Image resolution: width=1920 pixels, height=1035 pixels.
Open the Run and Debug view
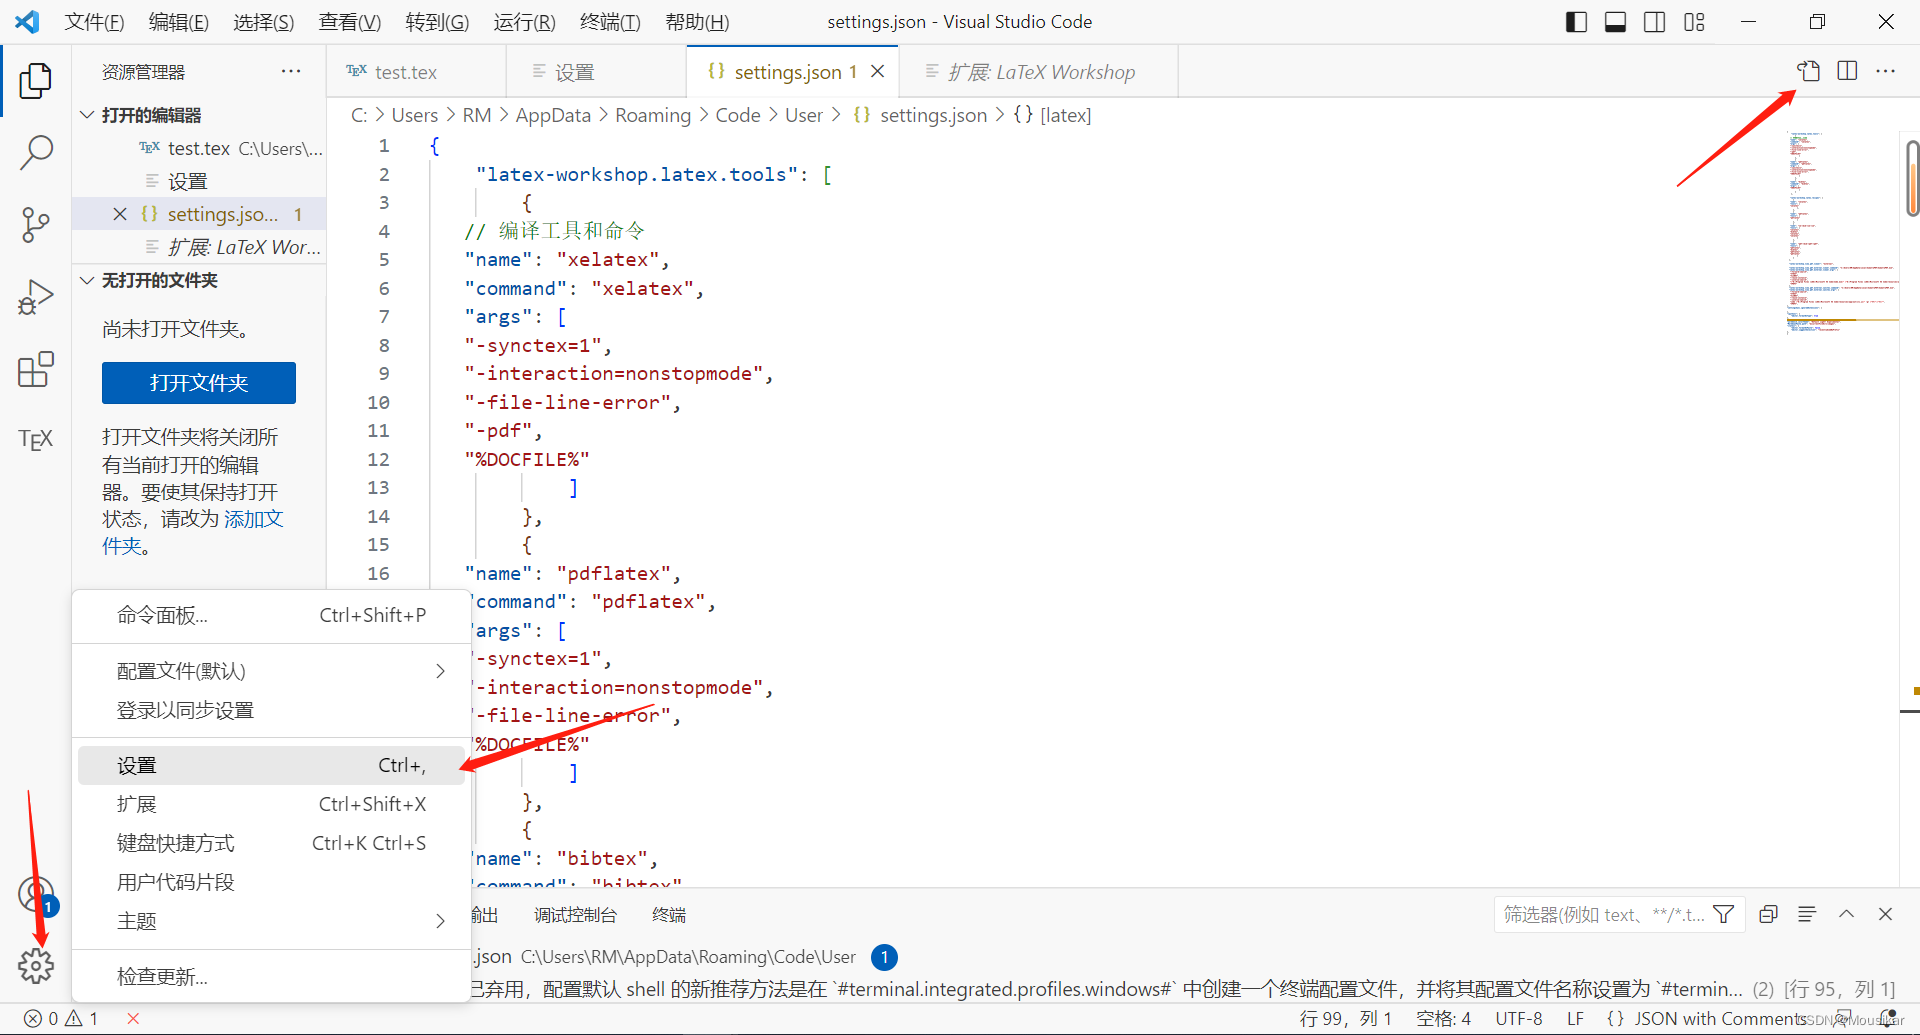[x=36, y=297]
